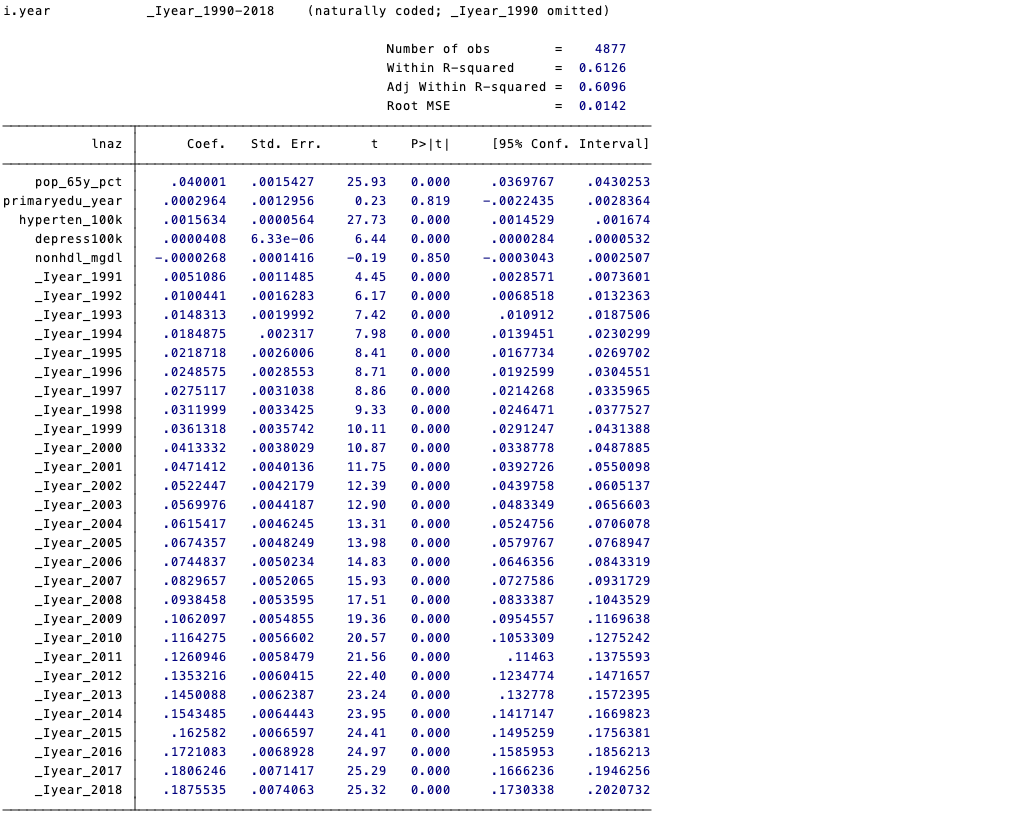The width and height of the screenshot is (1015, 817).
Task: Select the nonhdl_mgdl variable name
Action: coord(78,258)
